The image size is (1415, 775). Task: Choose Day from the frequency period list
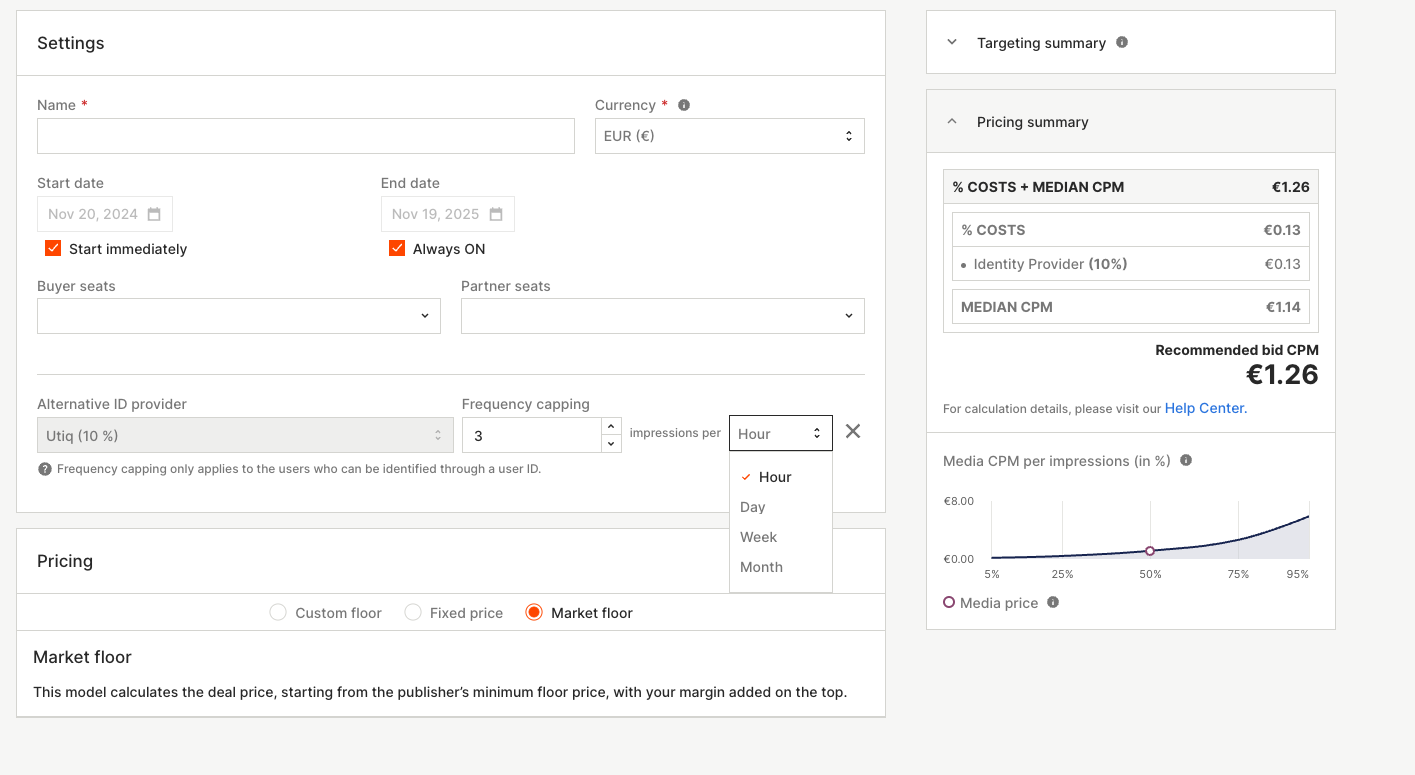click(x=753, y=507)
